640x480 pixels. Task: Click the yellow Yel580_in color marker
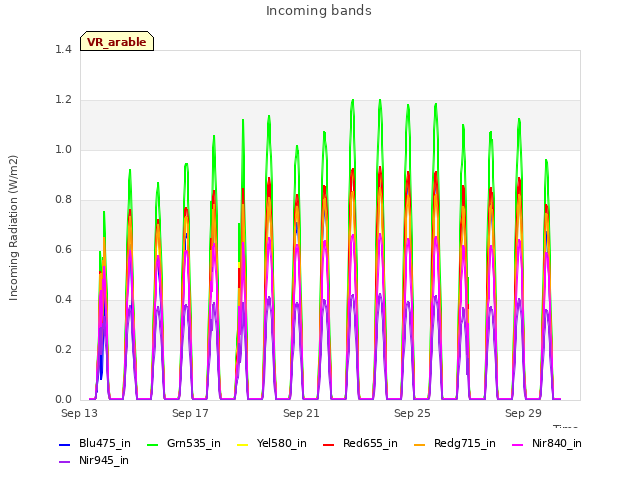[243, 444]
